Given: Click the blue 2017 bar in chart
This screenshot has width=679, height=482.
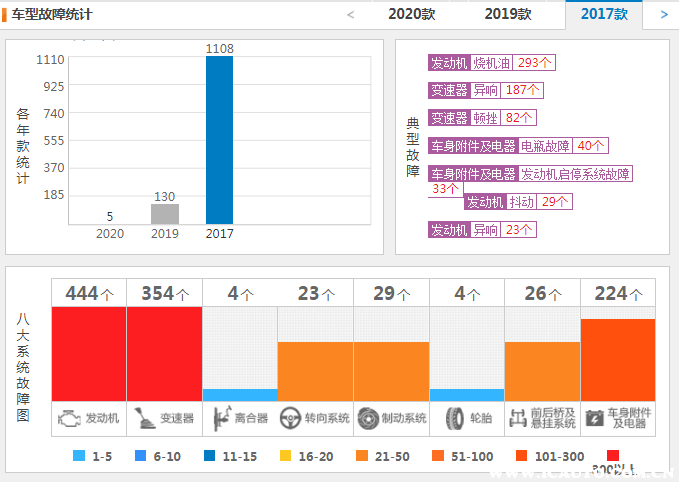Looking at the screenshot, I should 219,140.
